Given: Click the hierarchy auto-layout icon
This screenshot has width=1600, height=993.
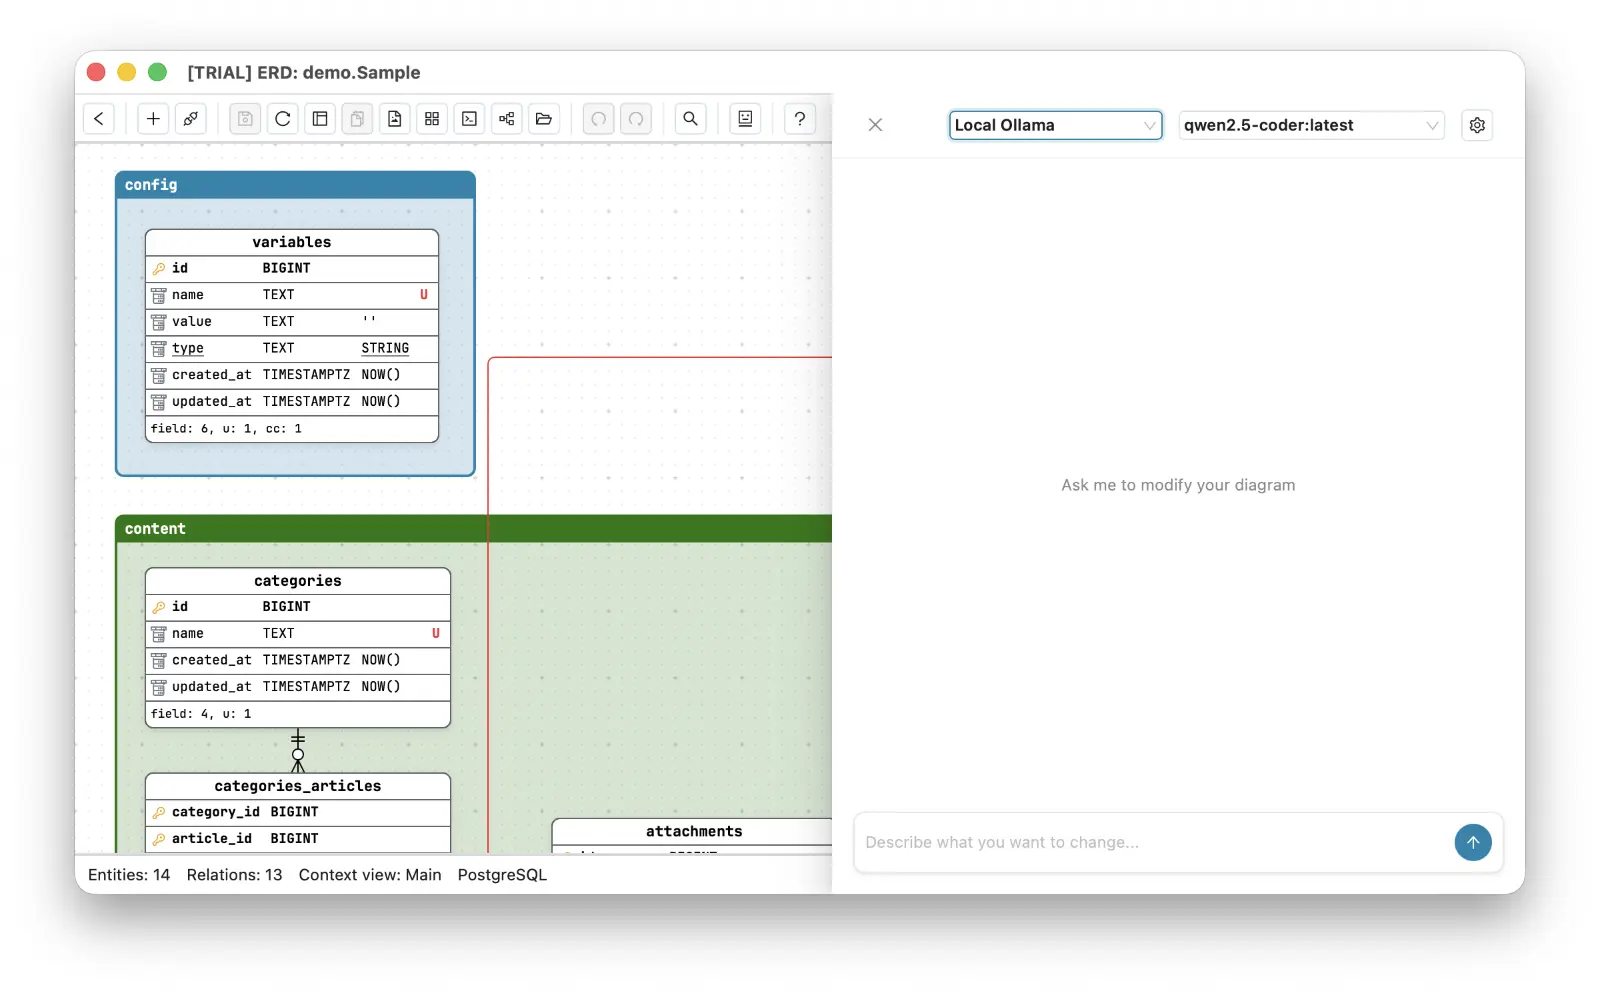Looking at the screenshot, I should pos(507,119).
